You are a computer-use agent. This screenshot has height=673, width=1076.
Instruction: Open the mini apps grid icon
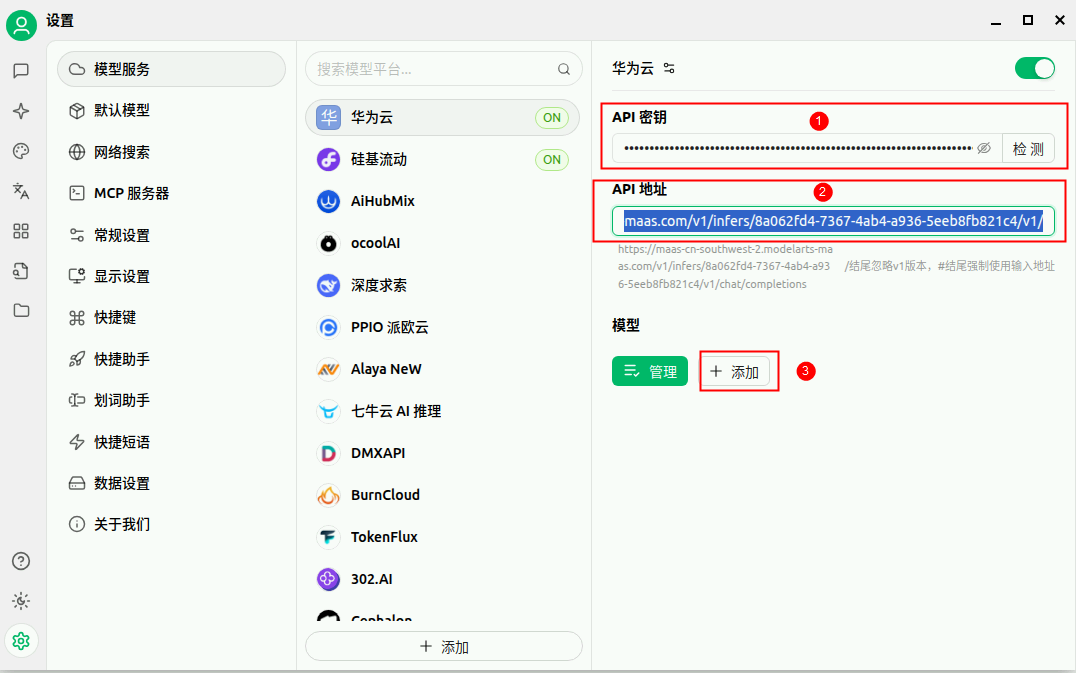tap(21, 231)
